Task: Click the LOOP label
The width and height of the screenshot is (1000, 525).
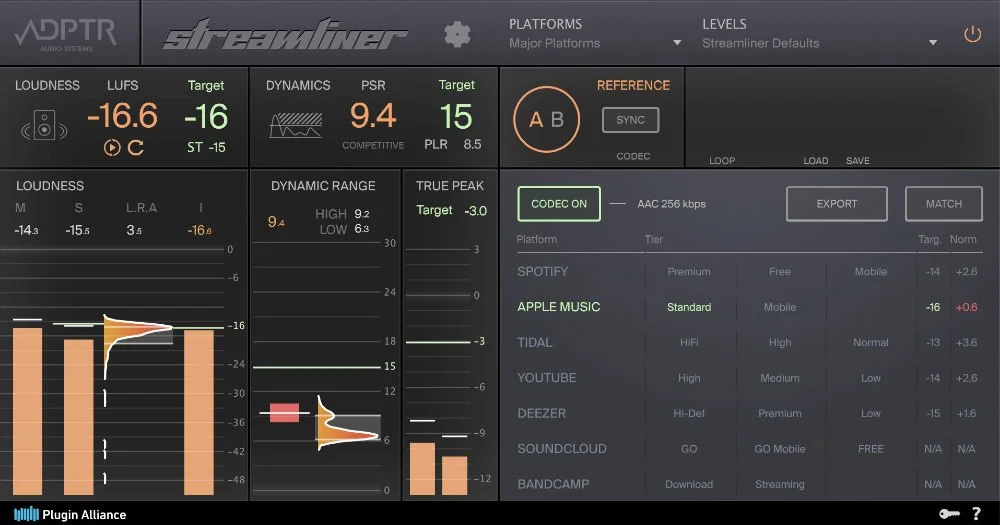Action: (x=722, y=161)
